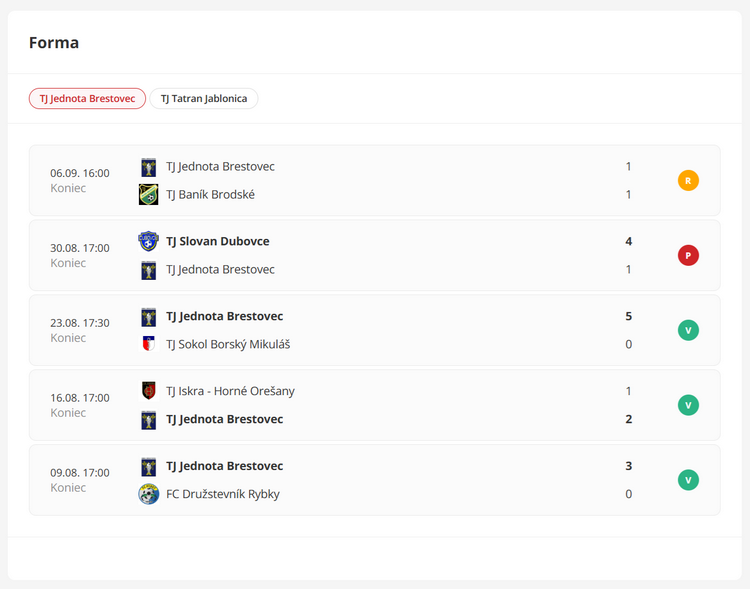Click the TJ Baník Brodské club crest

pos(148,195)
